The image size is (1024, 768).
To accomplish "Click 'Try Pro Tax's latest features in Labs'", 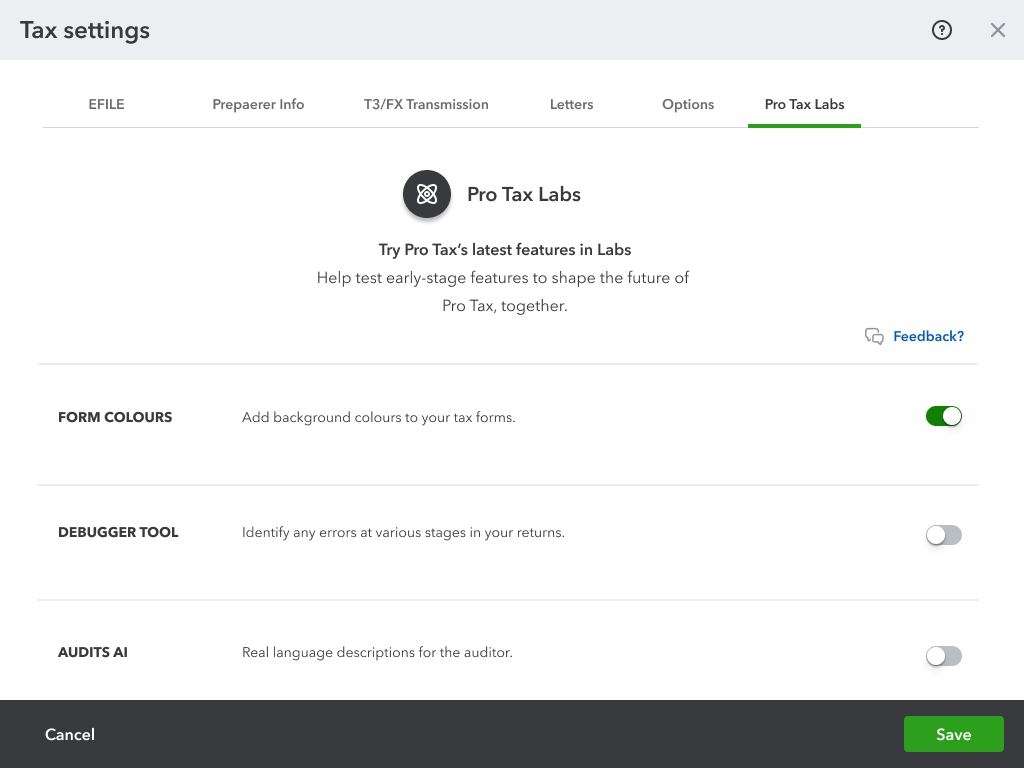I will 505,250.
